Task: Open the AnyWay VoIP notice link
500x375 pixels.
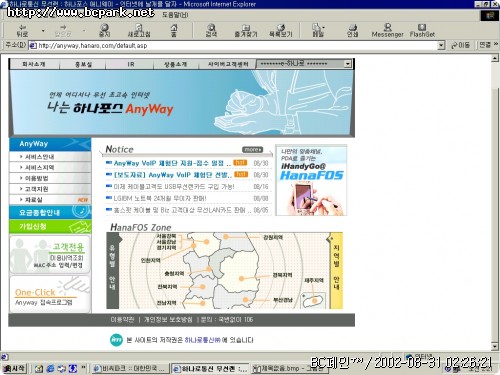Action: (x=172, y=163)
